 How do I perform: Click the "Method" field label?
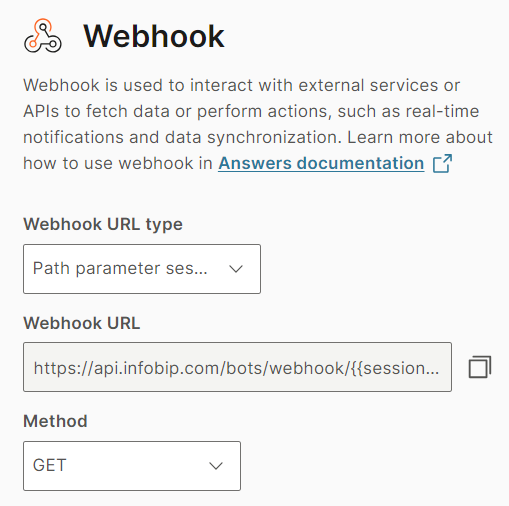(x=55, y=421)
